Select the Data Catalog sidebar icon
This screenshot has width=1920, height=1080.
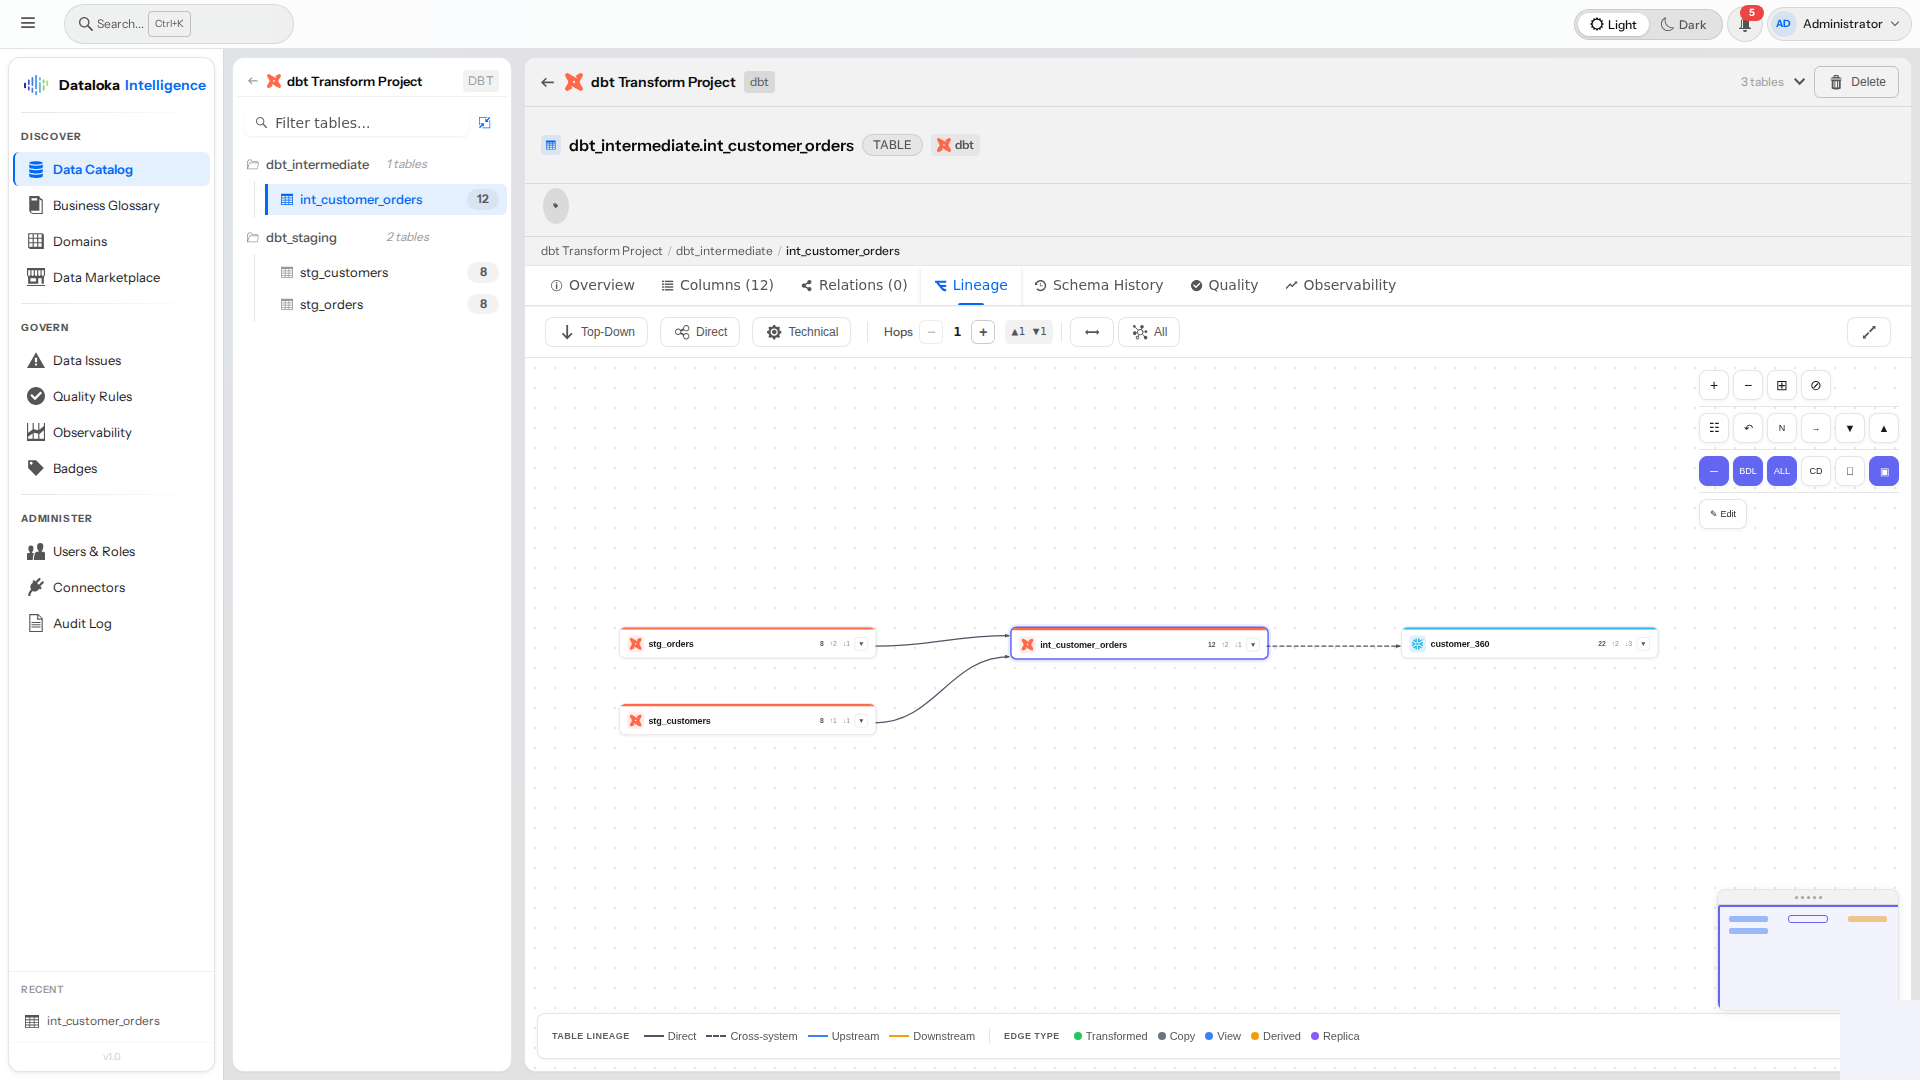[x=36, y=169]
